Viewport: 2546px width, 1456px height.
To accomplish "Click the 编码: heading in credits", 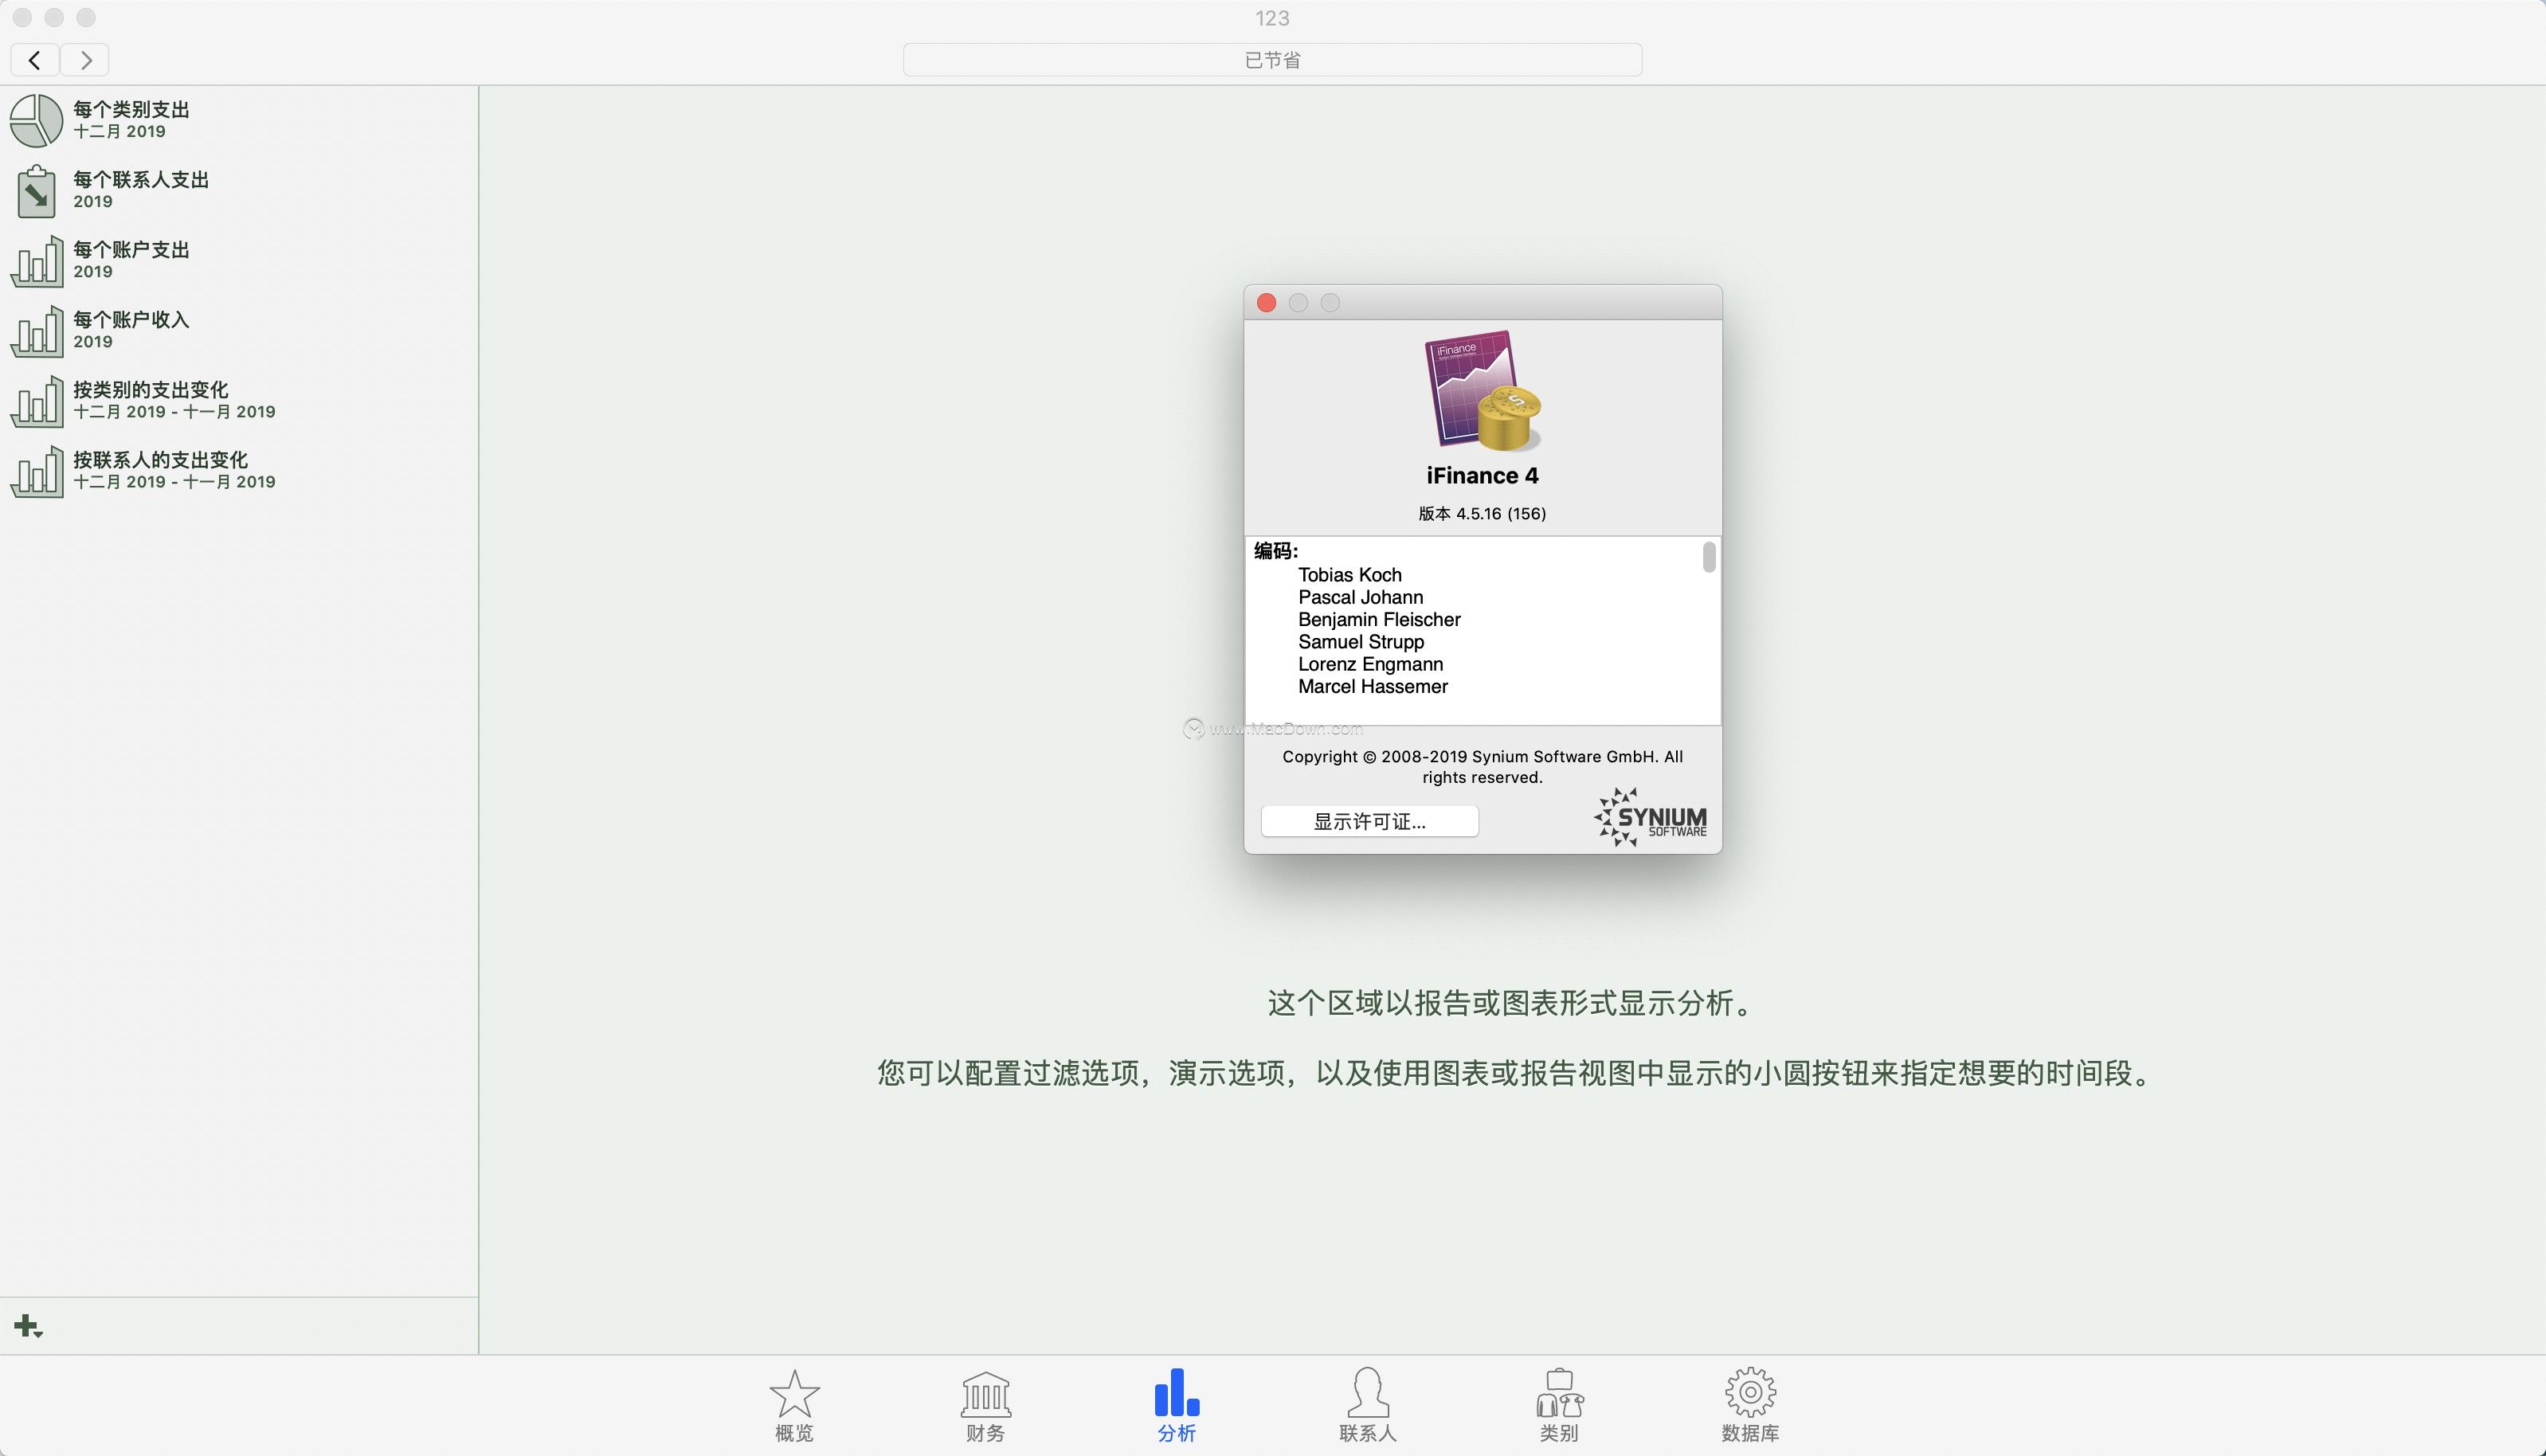I will tap(1276, 551).
